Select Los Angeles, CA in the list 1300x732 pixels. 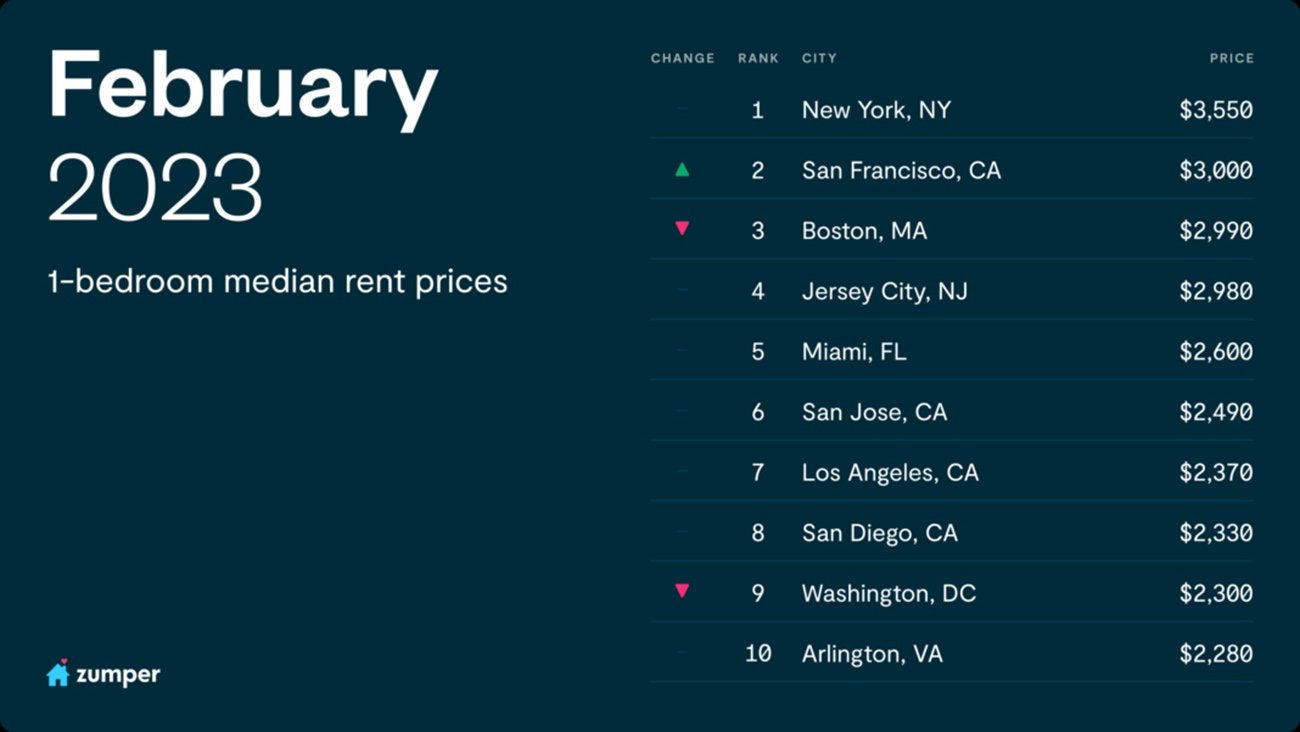point(890,473)
